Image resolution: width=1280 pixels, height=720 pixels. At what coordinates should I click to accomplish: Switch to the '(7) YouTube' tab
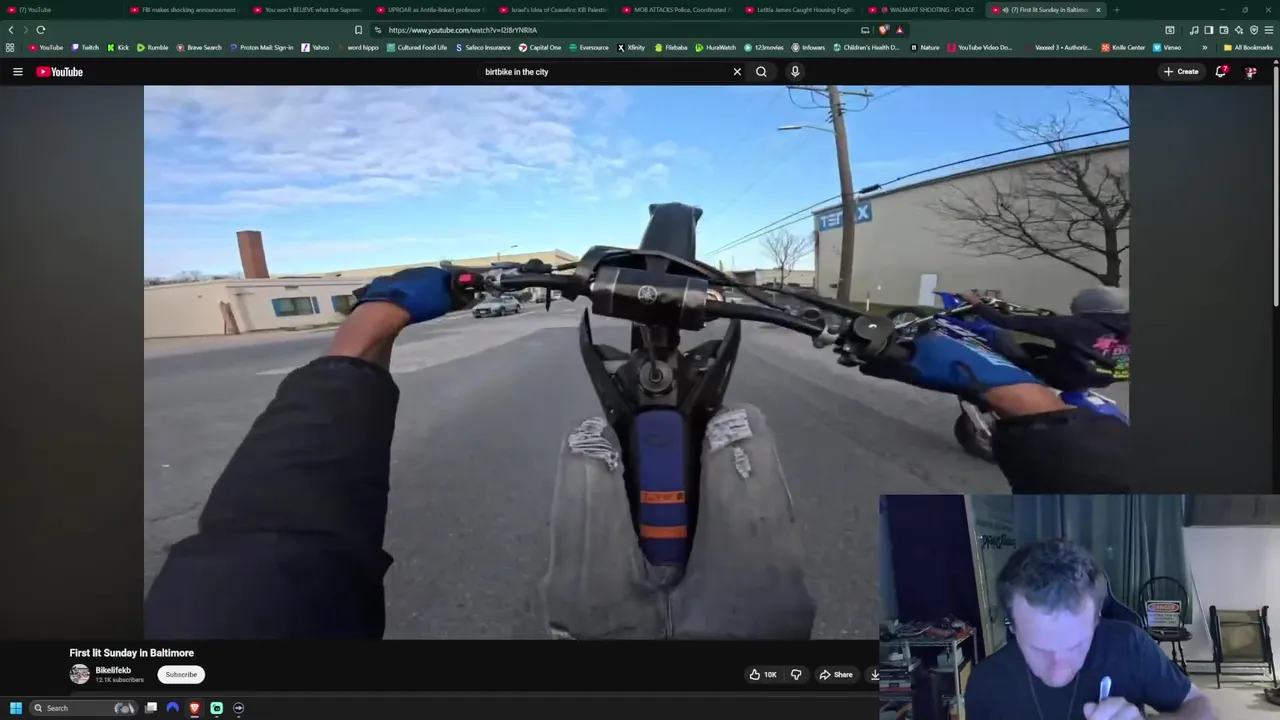(x=60, y=10)
